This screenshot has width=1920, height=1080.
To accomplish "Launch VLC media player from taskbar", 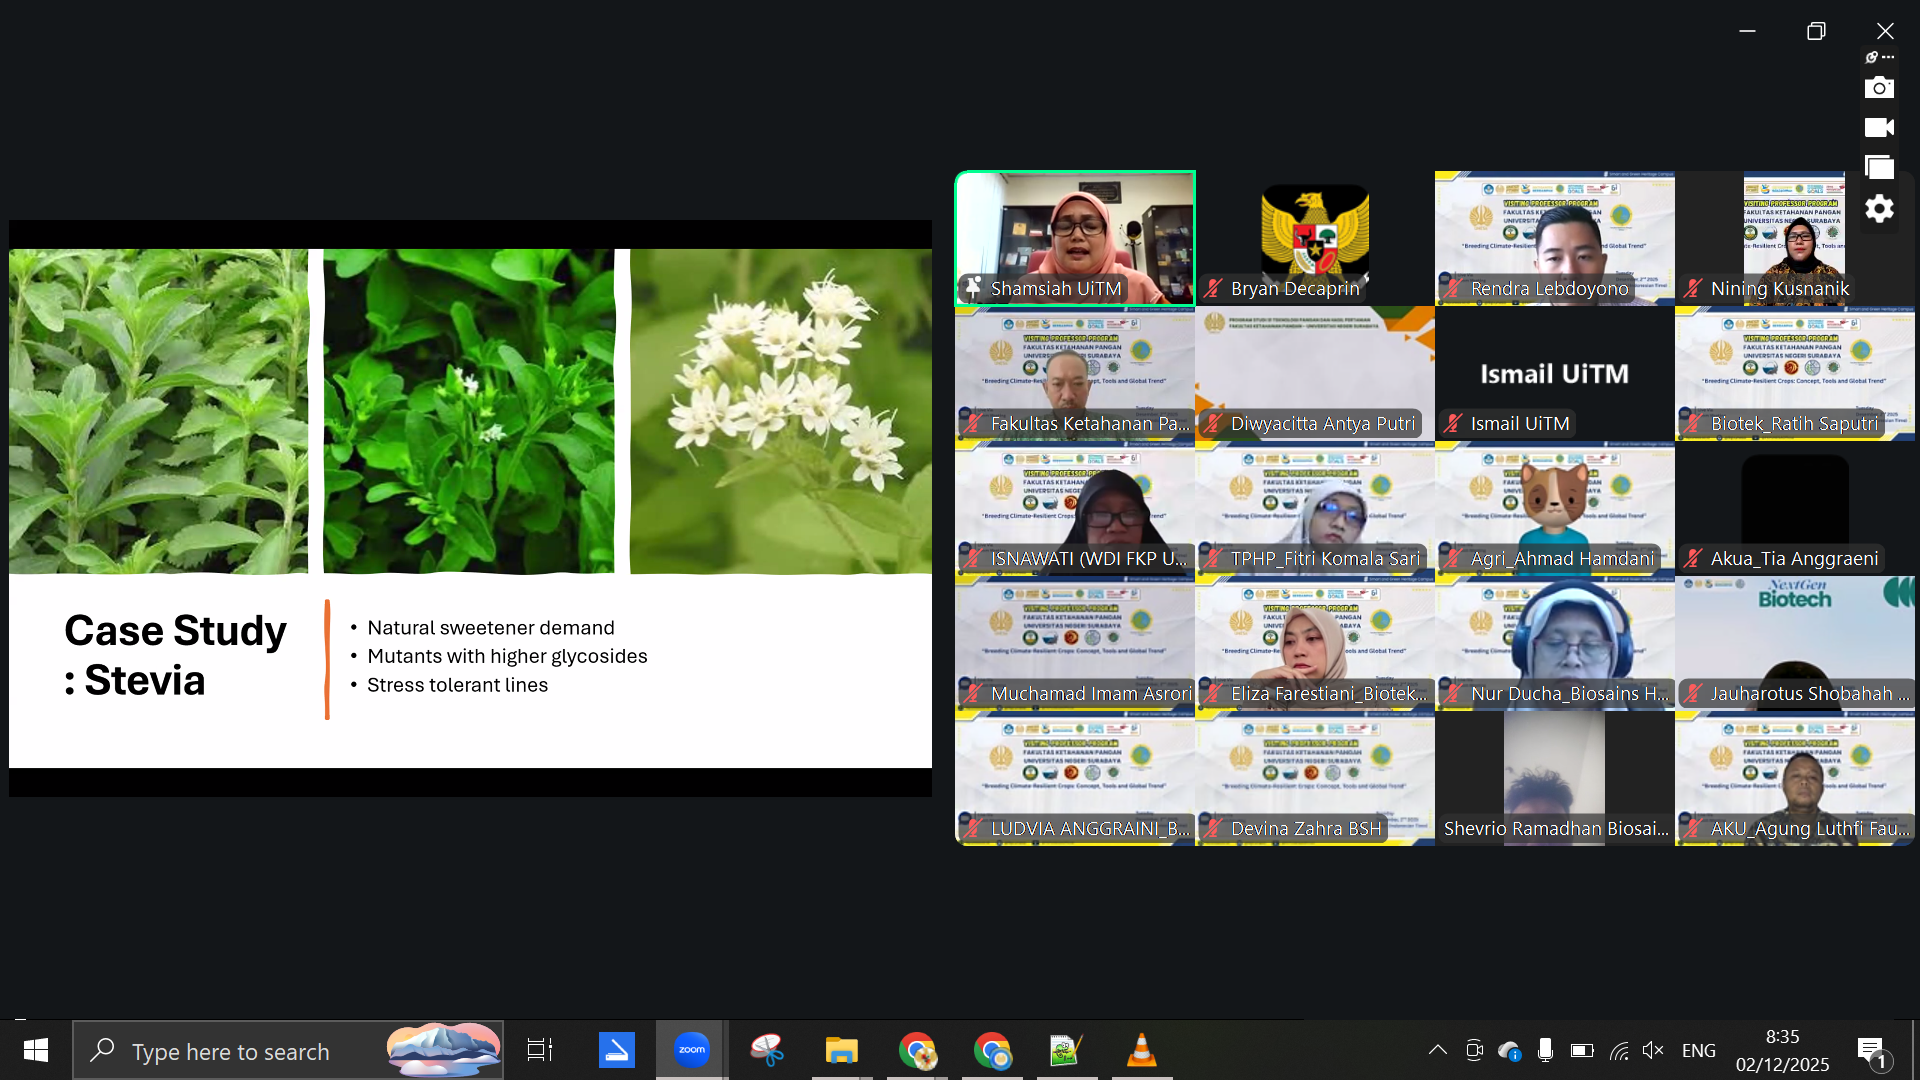I will click(1141, 1050).
